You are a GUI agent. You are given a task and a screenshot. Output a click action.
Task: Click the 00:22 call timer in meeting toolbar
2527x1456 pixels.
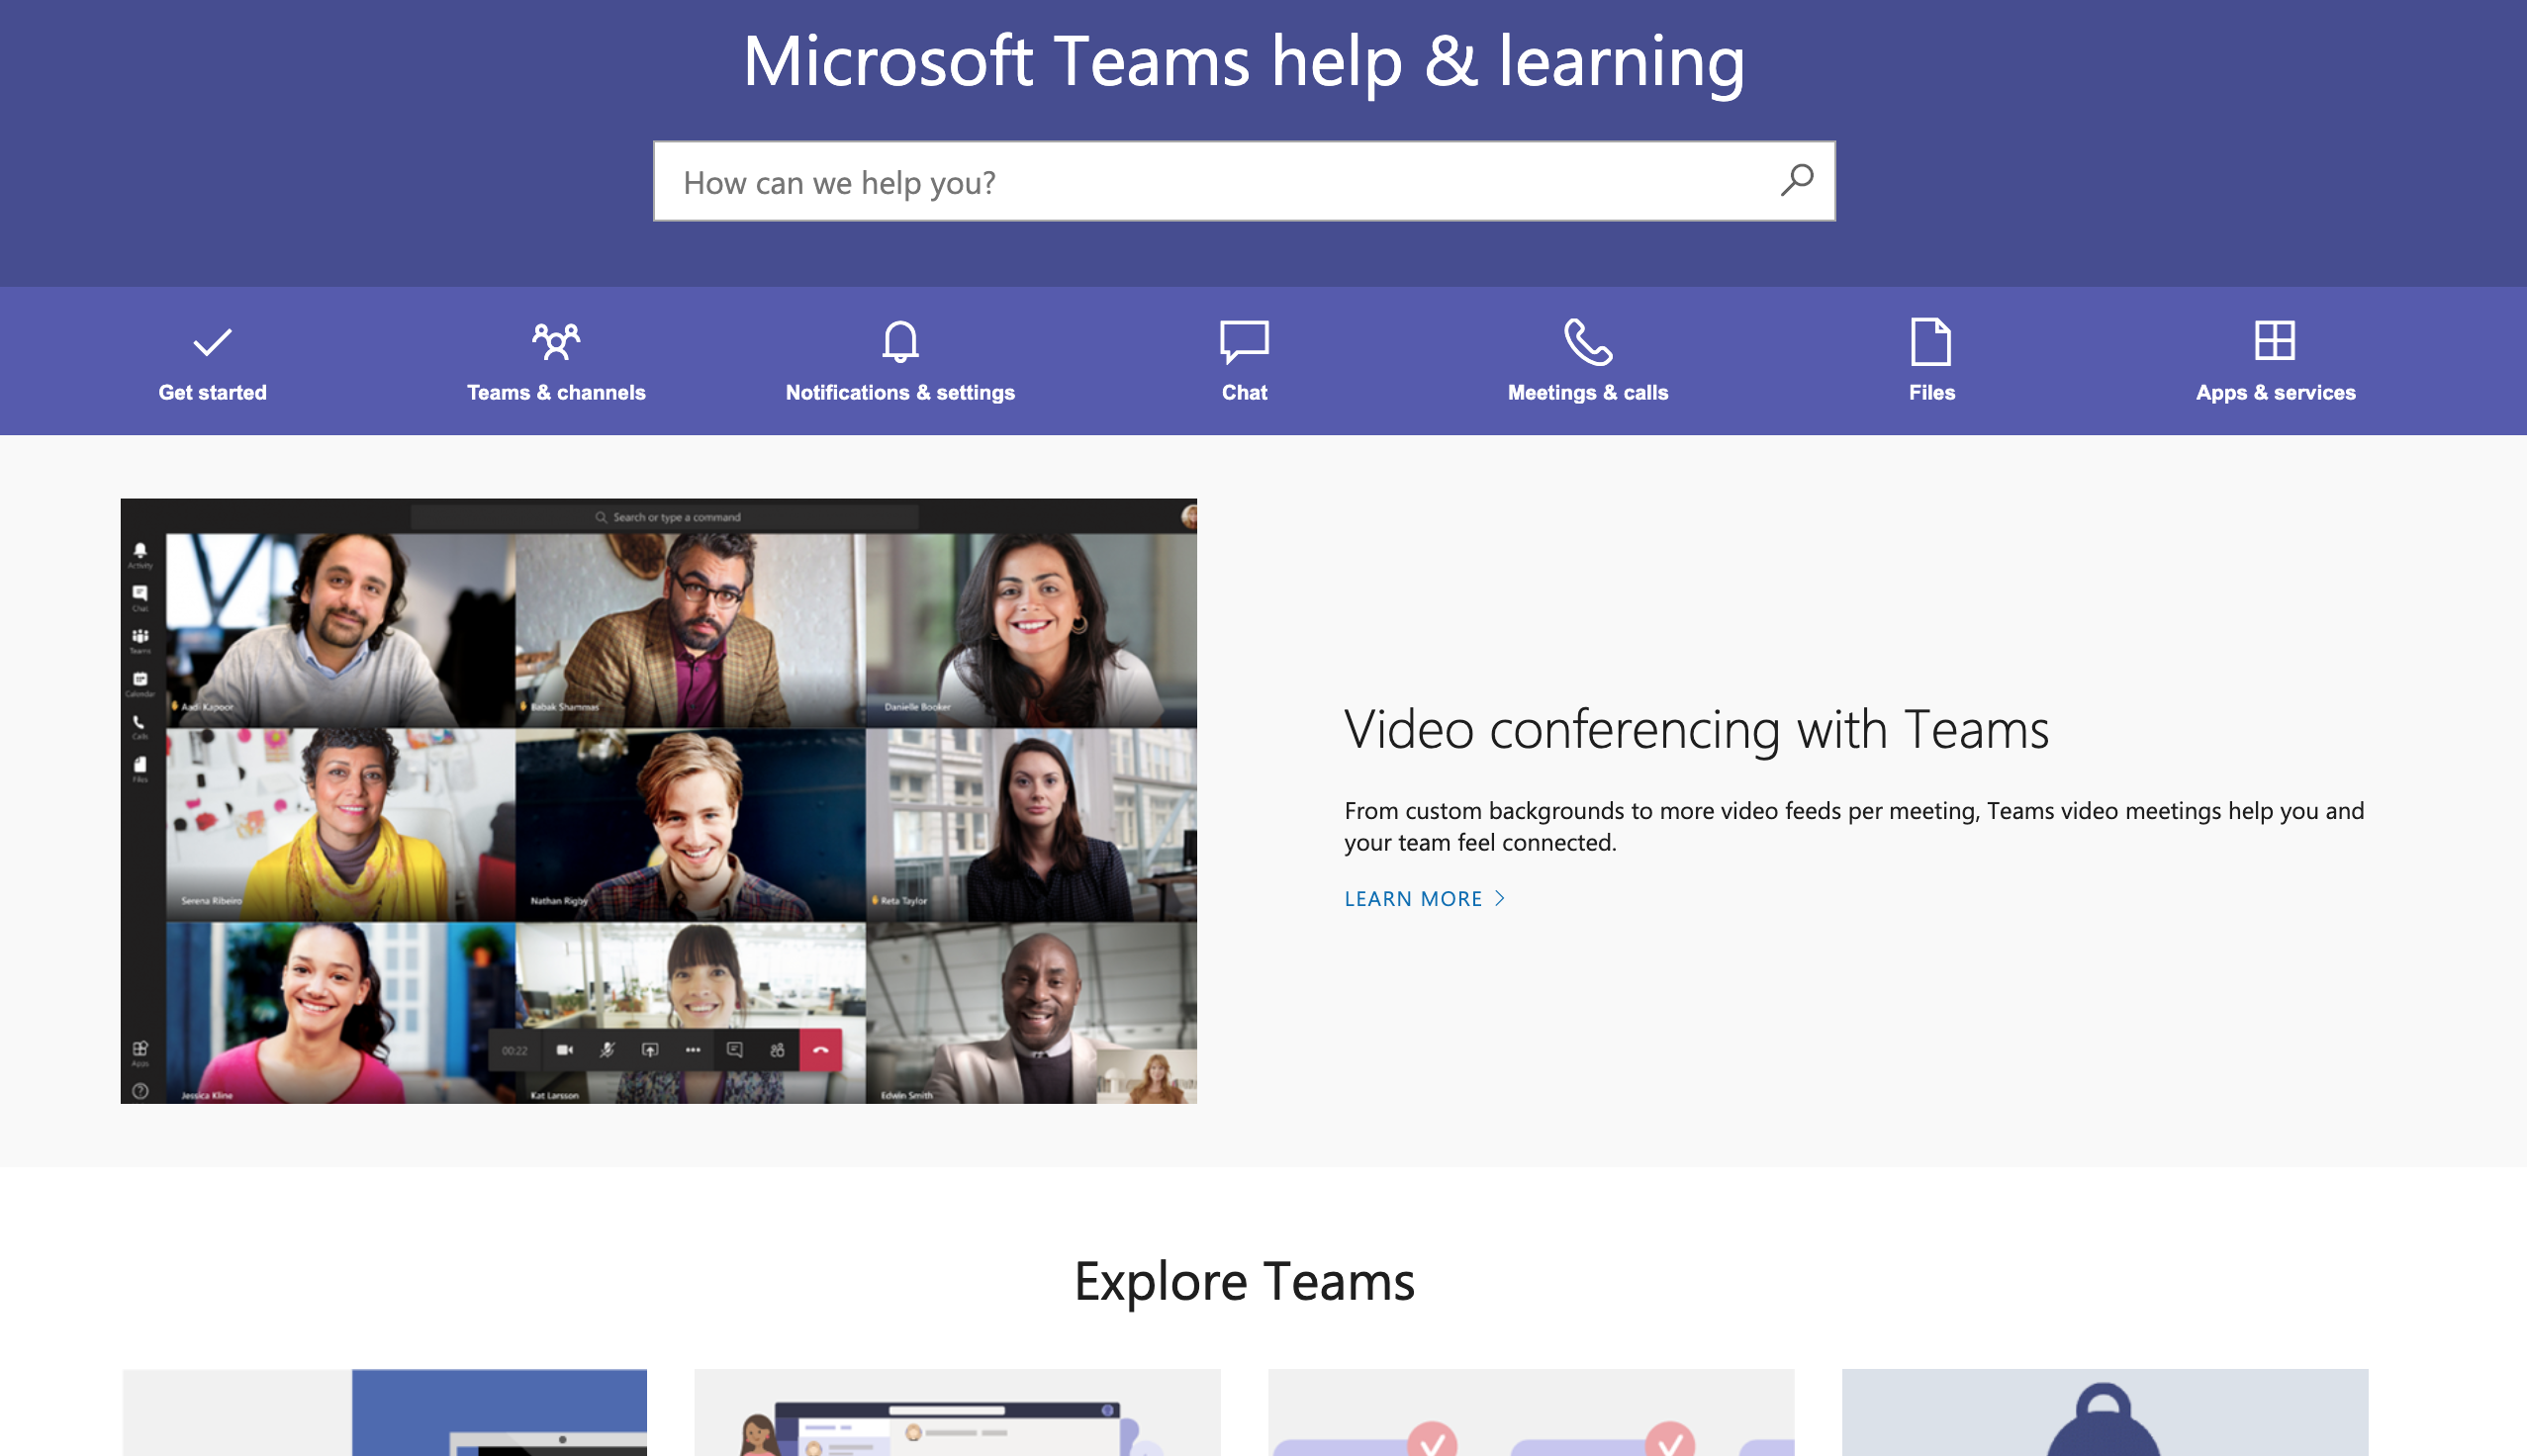(x=514, y=1051)
